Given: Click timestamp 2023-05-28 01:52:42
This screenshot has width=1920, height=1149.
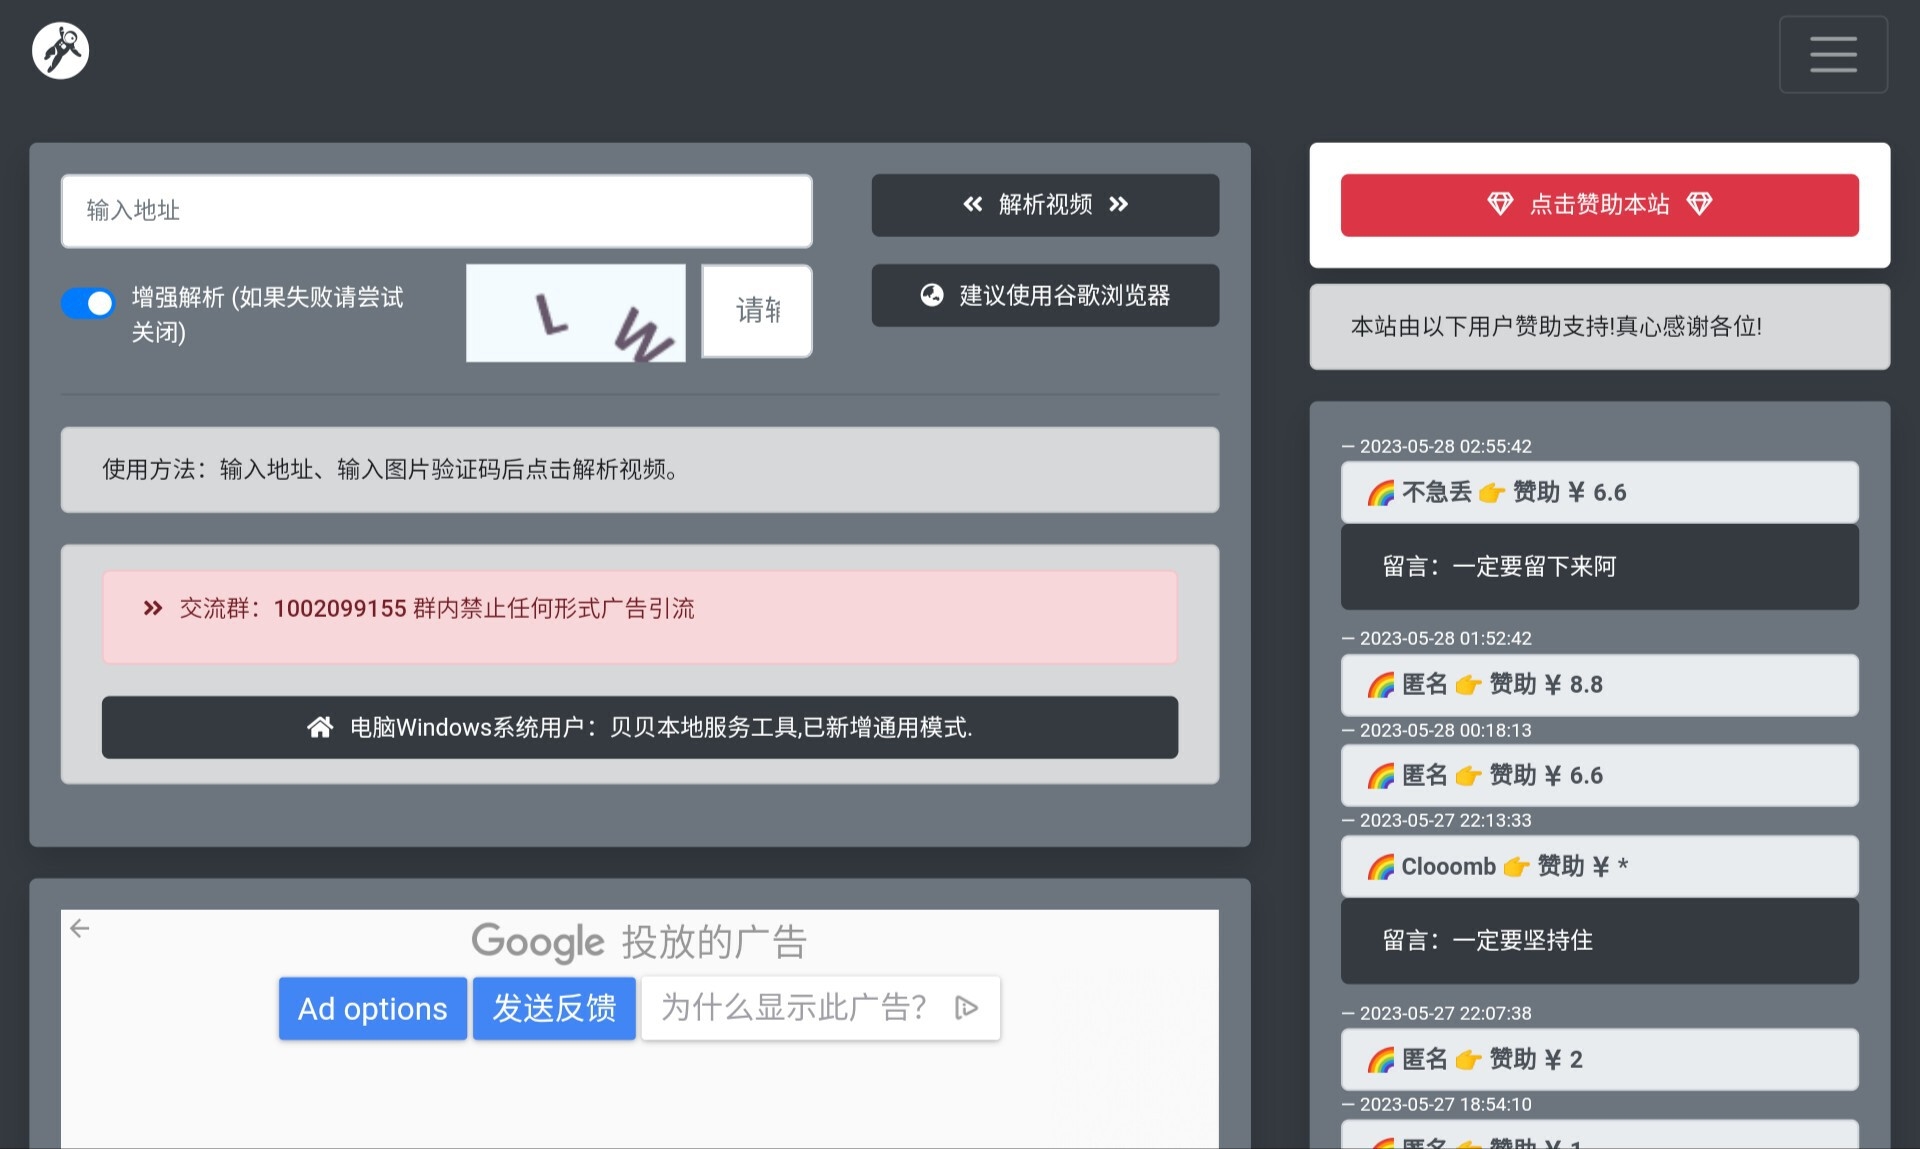Looking at the screenshot, I should (x=1445, y=638).
